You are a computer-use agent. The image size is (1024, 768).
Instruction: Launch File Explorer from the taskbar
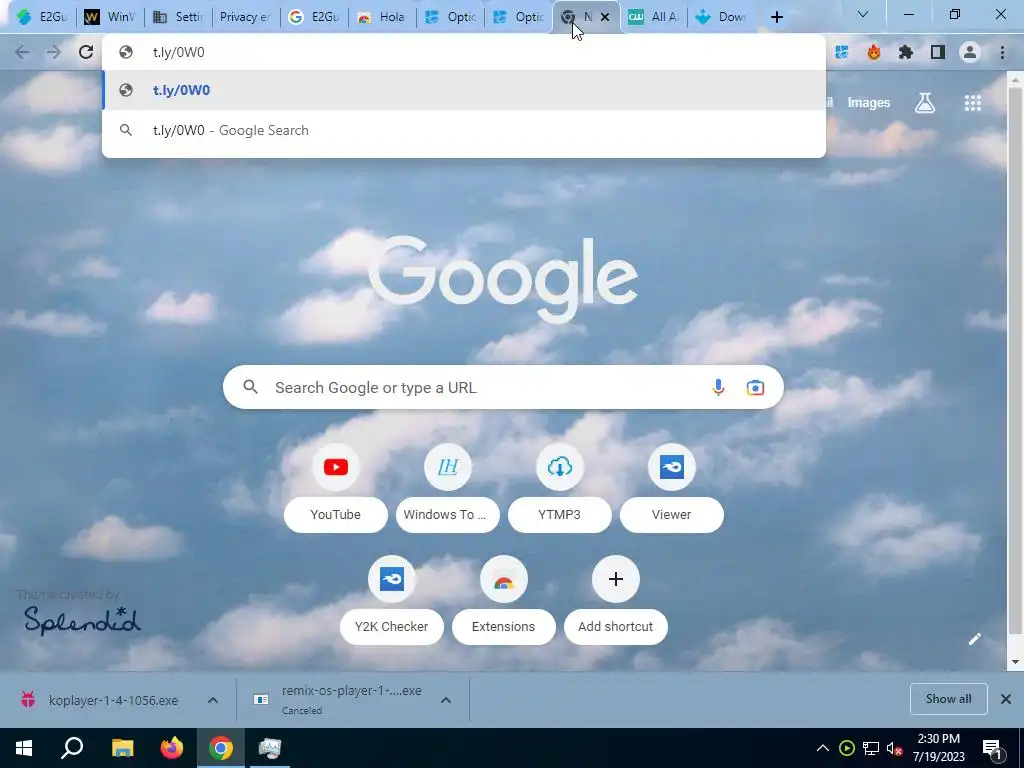(122, 748)
